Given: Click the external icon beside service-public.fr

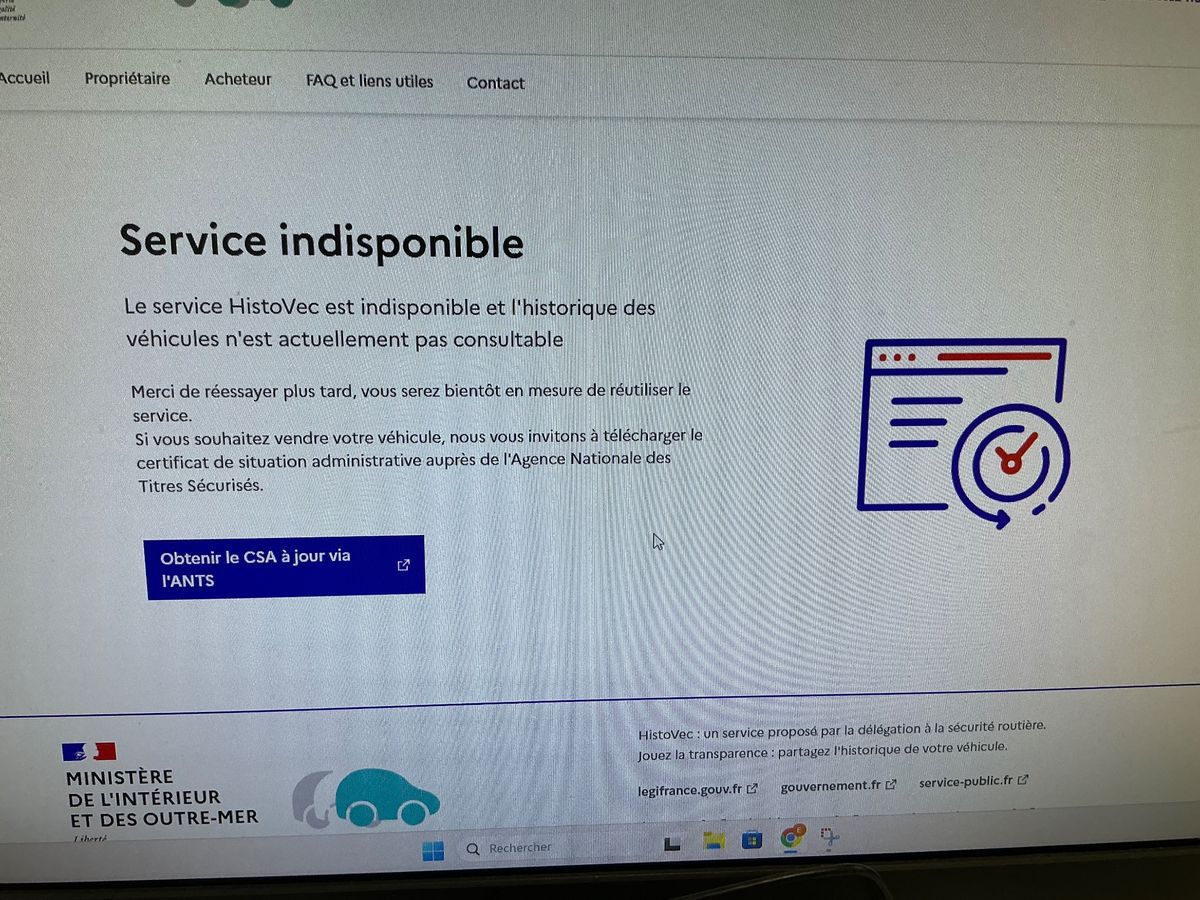Looking at the screenshot, I should tap(1023, 780).
